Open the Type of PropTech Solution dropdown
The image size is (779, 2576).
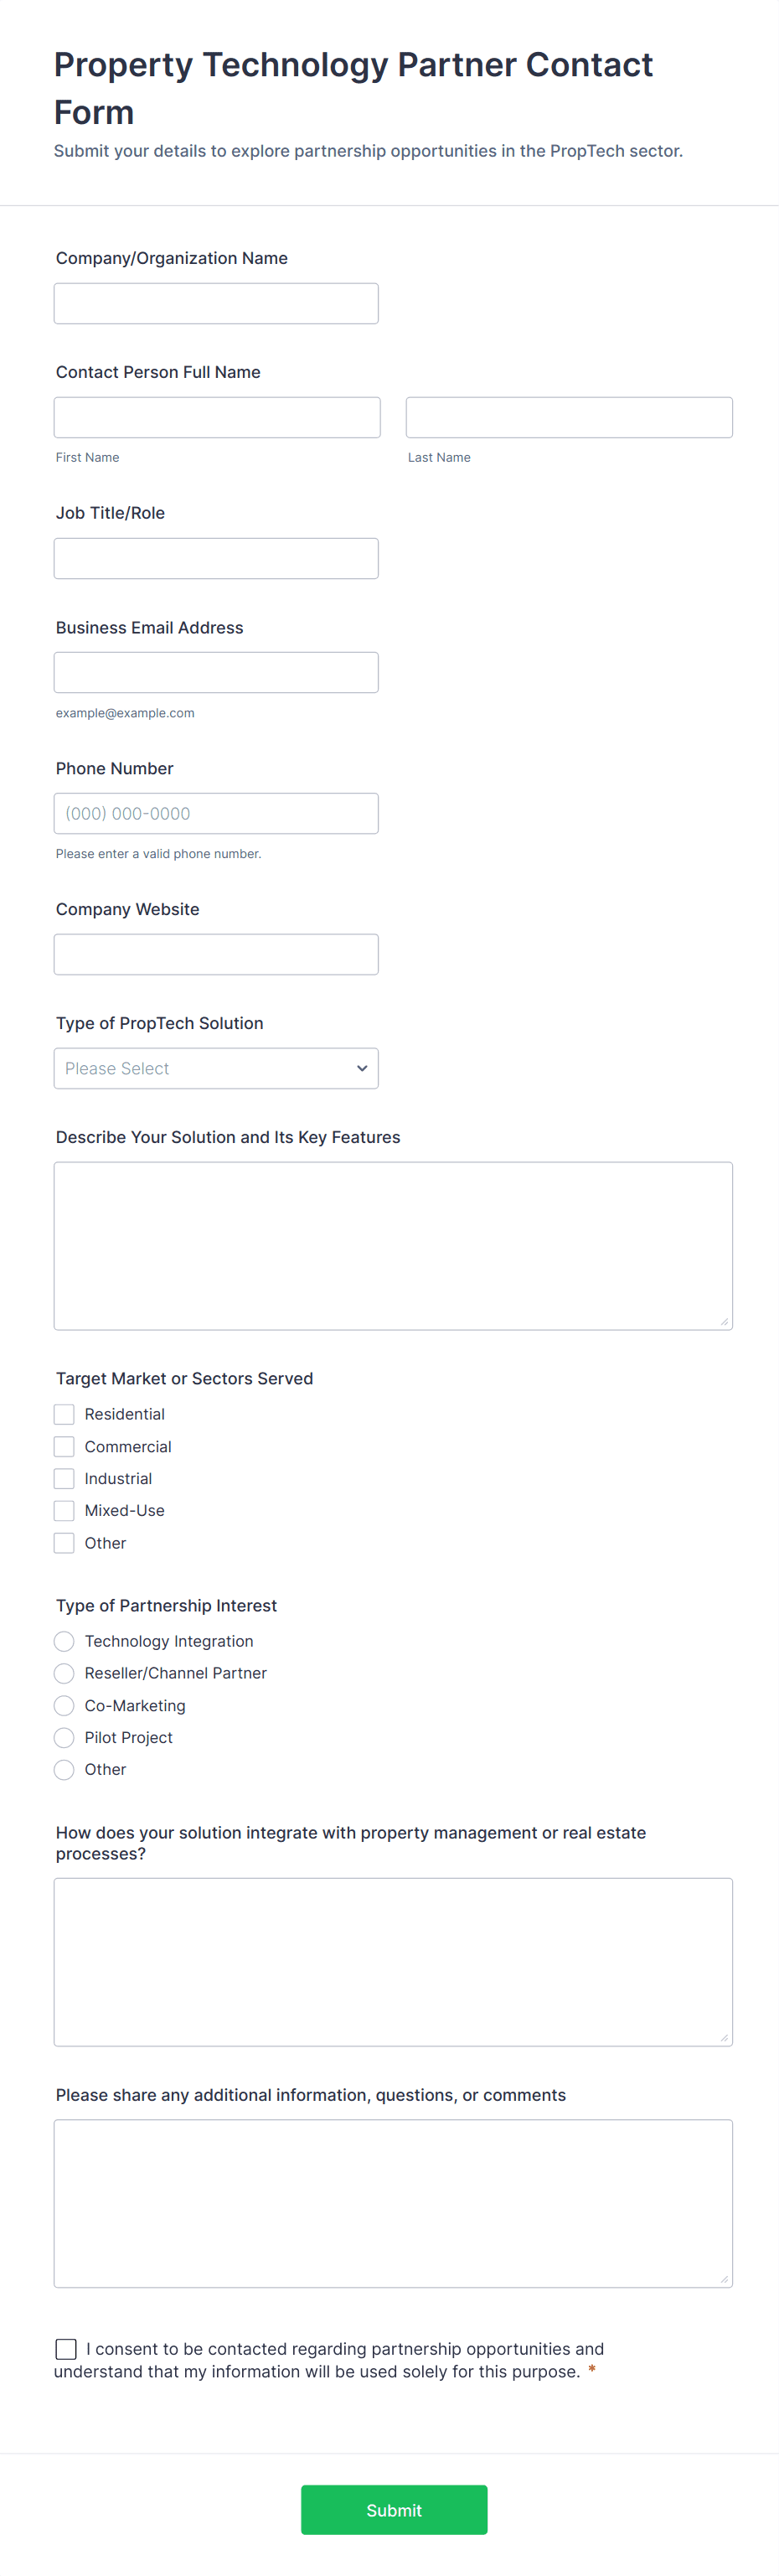(216, 1068)
